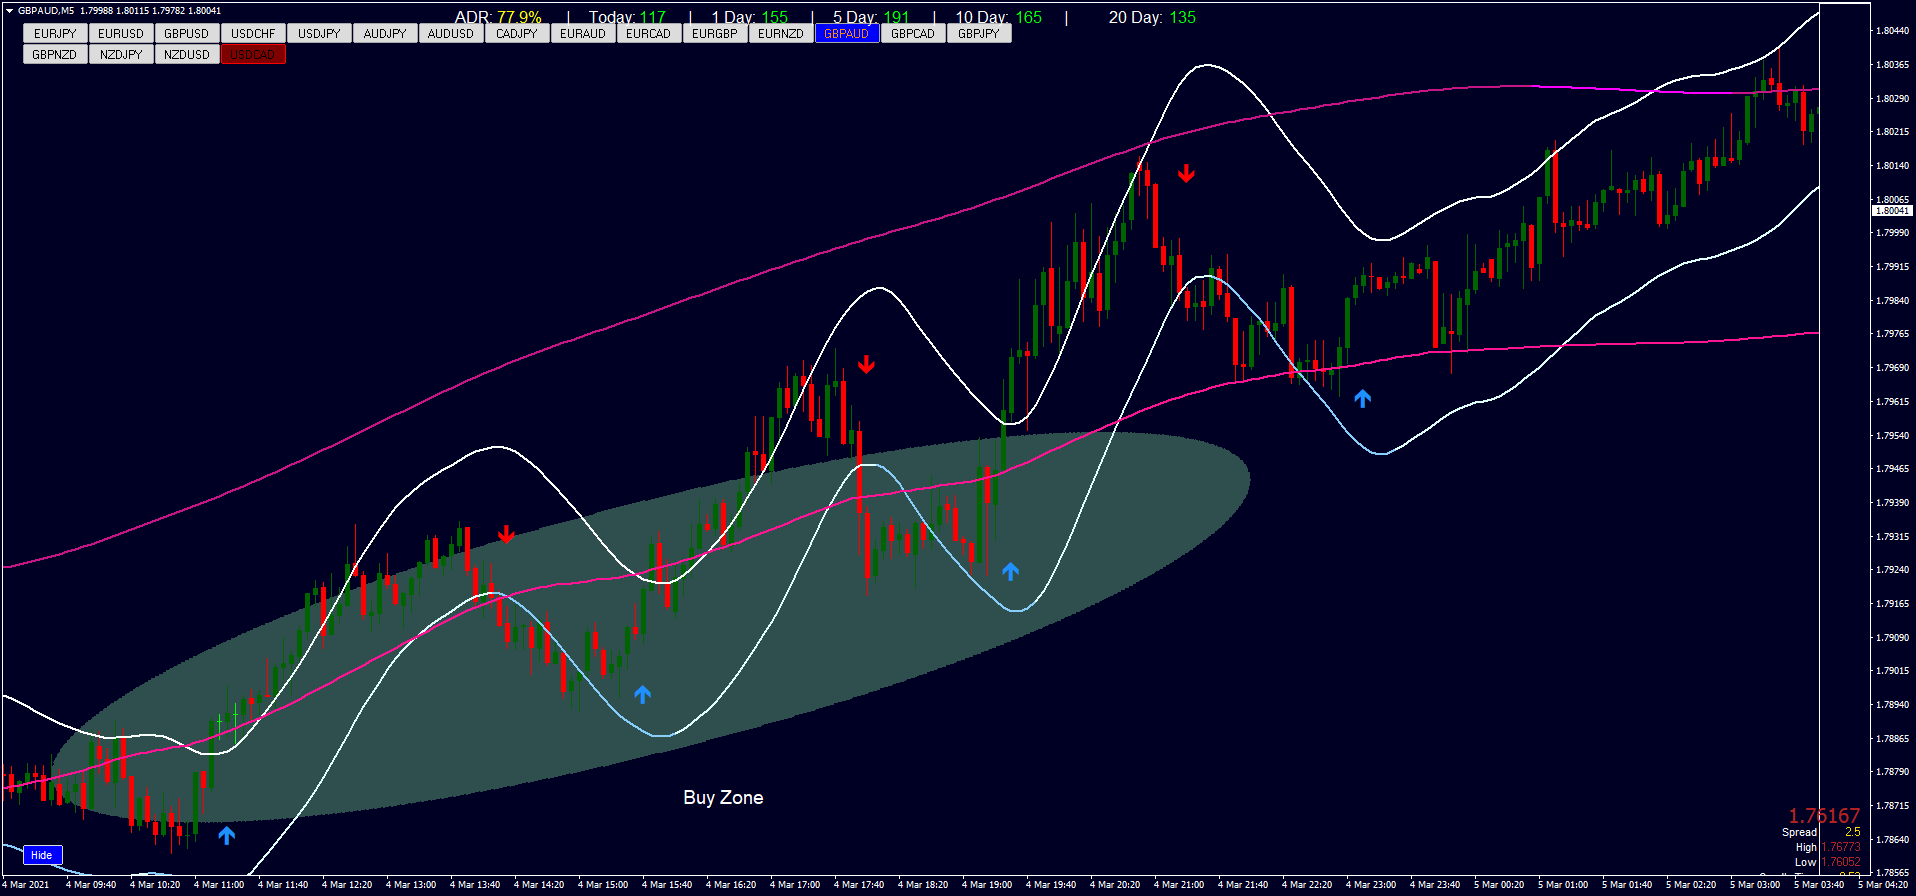Screen dimensions: 1916x896
Task: Click the red sell arrow near 21:00
Action: pos(1186,174)
